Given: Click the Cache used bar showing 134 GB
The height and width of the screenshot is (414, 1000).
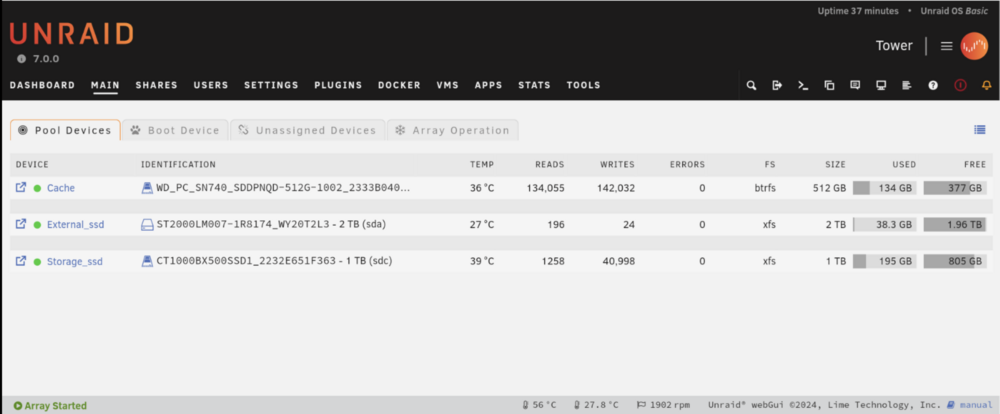Looking at the screenshot, I should click(885, 188).
